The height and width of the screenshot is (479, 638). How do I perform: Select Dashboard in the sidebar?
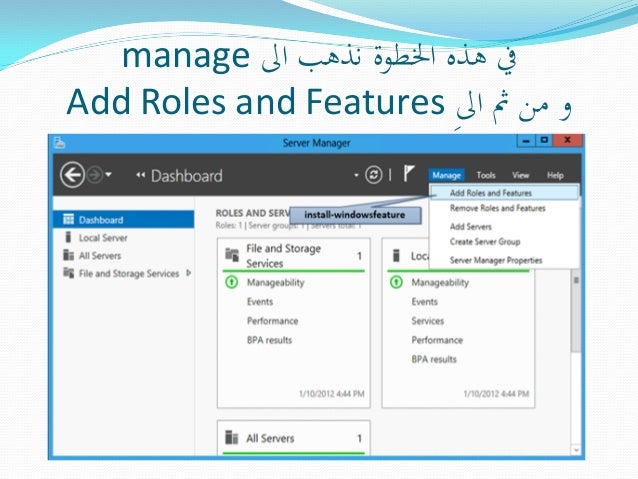click(124, 220)
